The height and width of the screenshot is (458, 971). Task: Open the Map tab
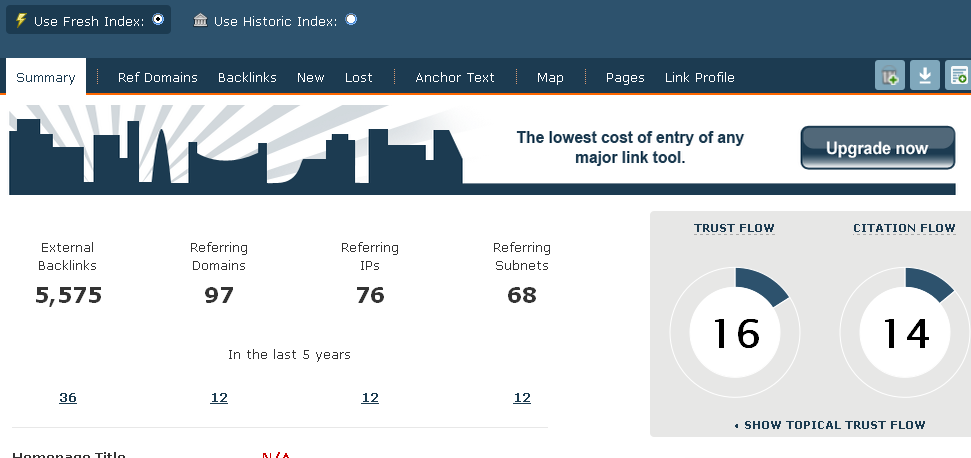tap(550, 77)
